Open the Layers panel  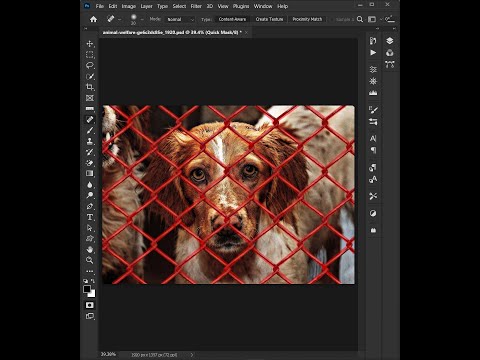(x=390, y=41)
